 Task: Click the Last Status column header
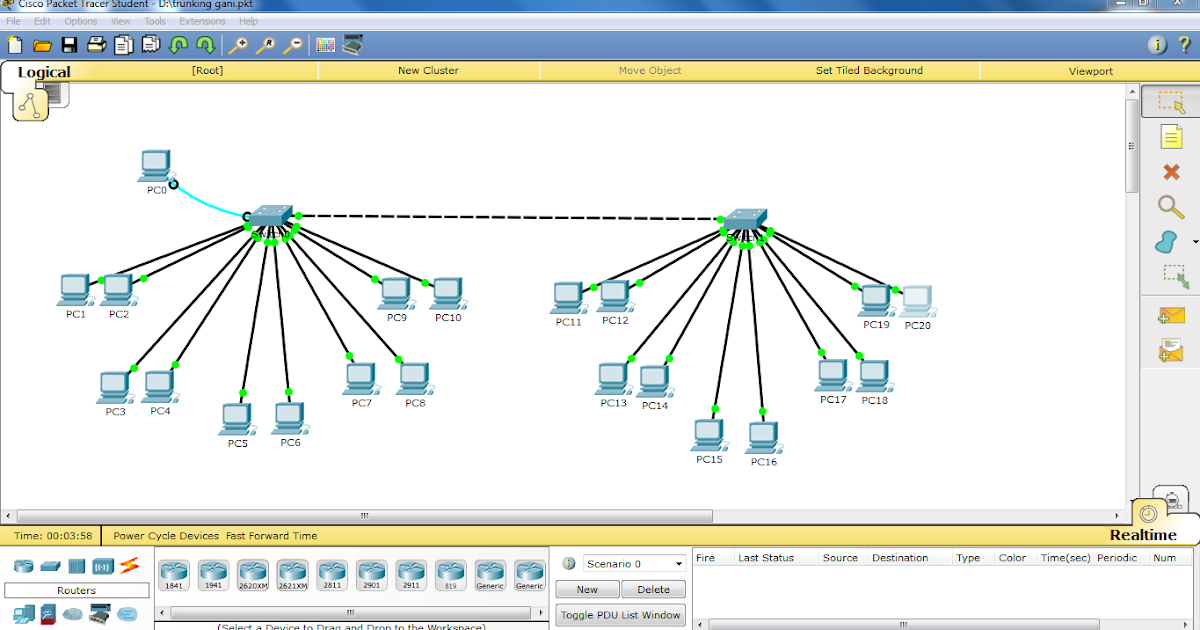click(x=766, y=558)
